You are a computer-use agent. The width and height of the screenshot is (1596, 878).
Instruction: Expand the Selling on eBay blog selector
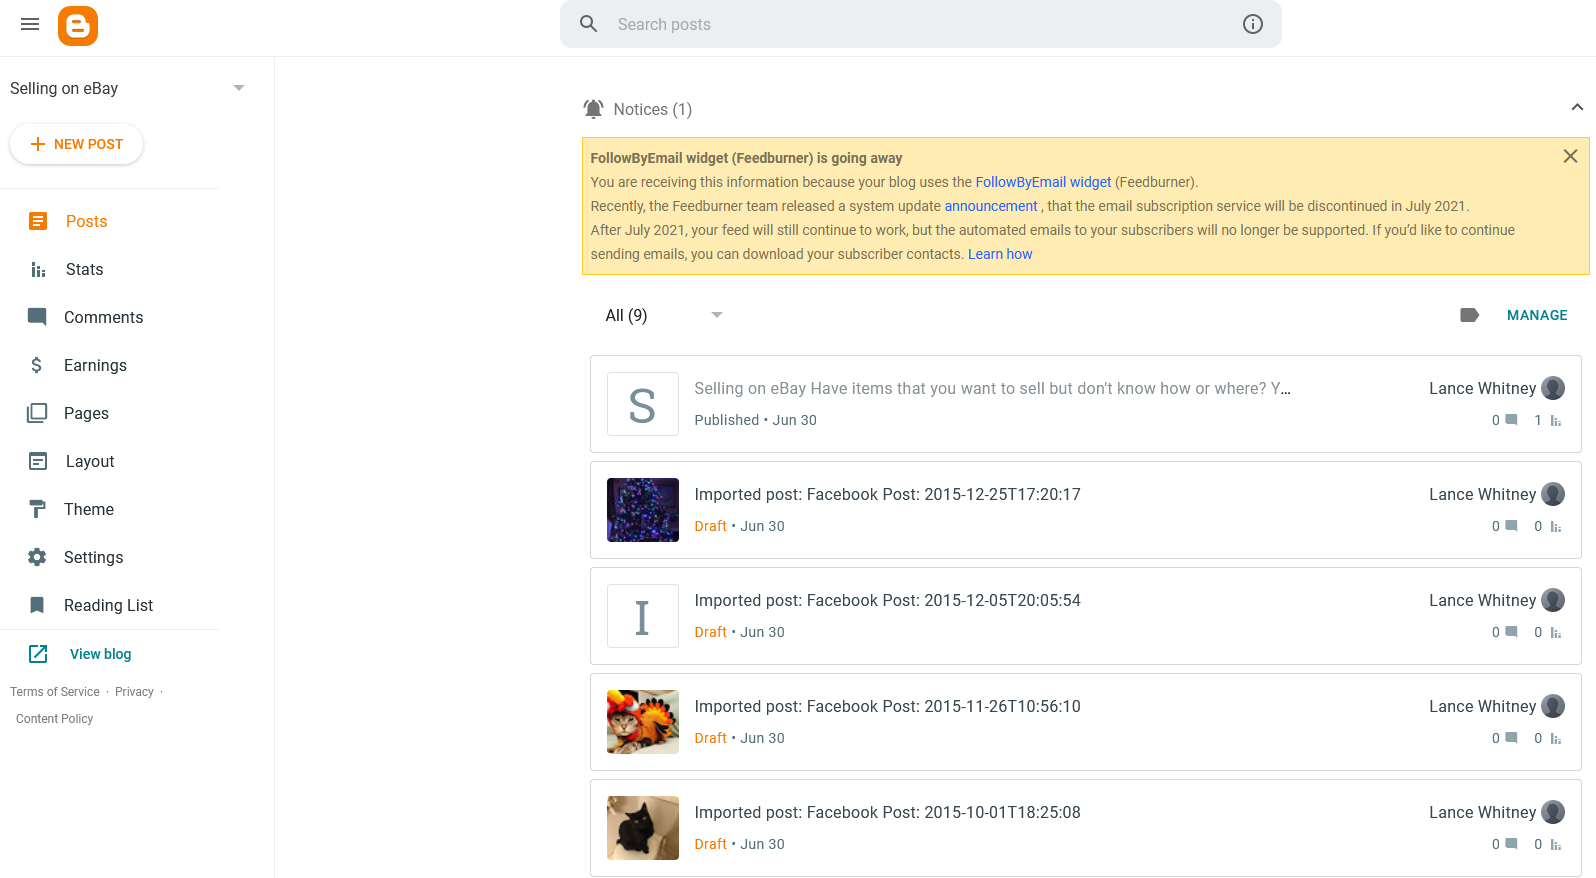[127, 88]
